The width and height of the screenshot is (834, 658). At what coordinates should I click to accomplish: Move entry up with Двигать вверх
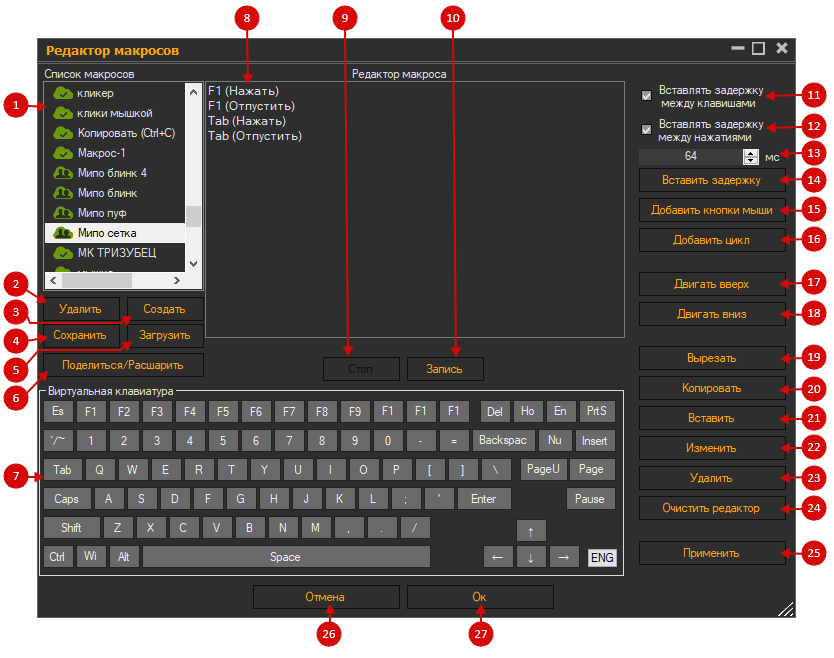[x=712, y=284]
